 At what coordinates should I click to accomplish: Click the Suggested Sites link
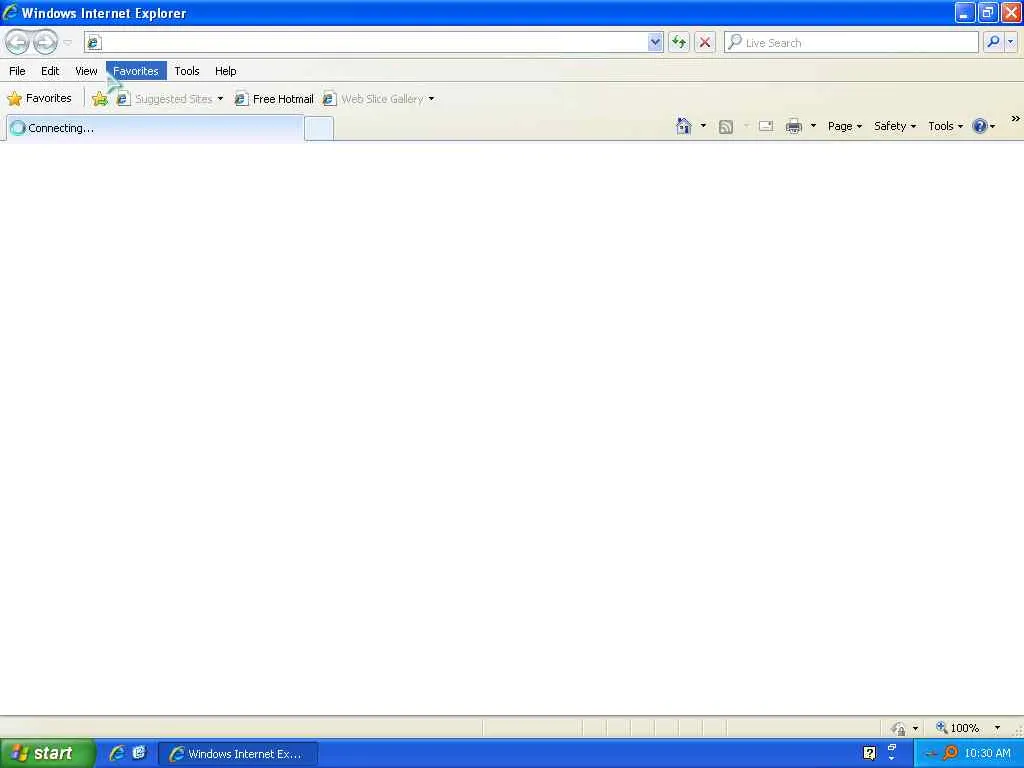point(166,99)
